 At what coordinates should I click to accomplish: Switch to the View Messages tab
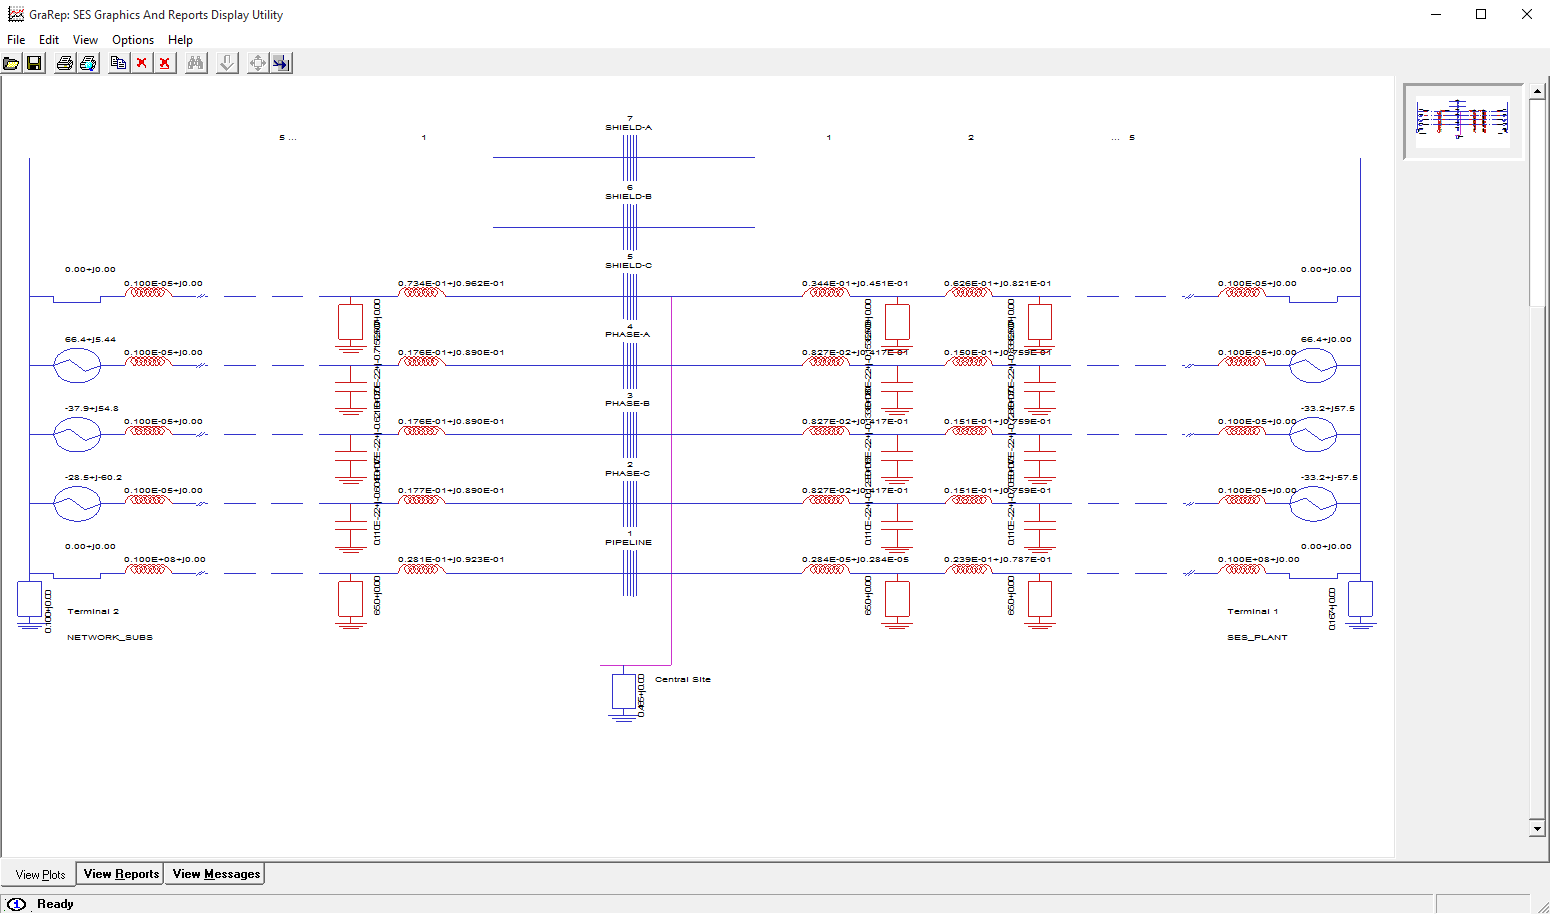click(x=216, y=874)
